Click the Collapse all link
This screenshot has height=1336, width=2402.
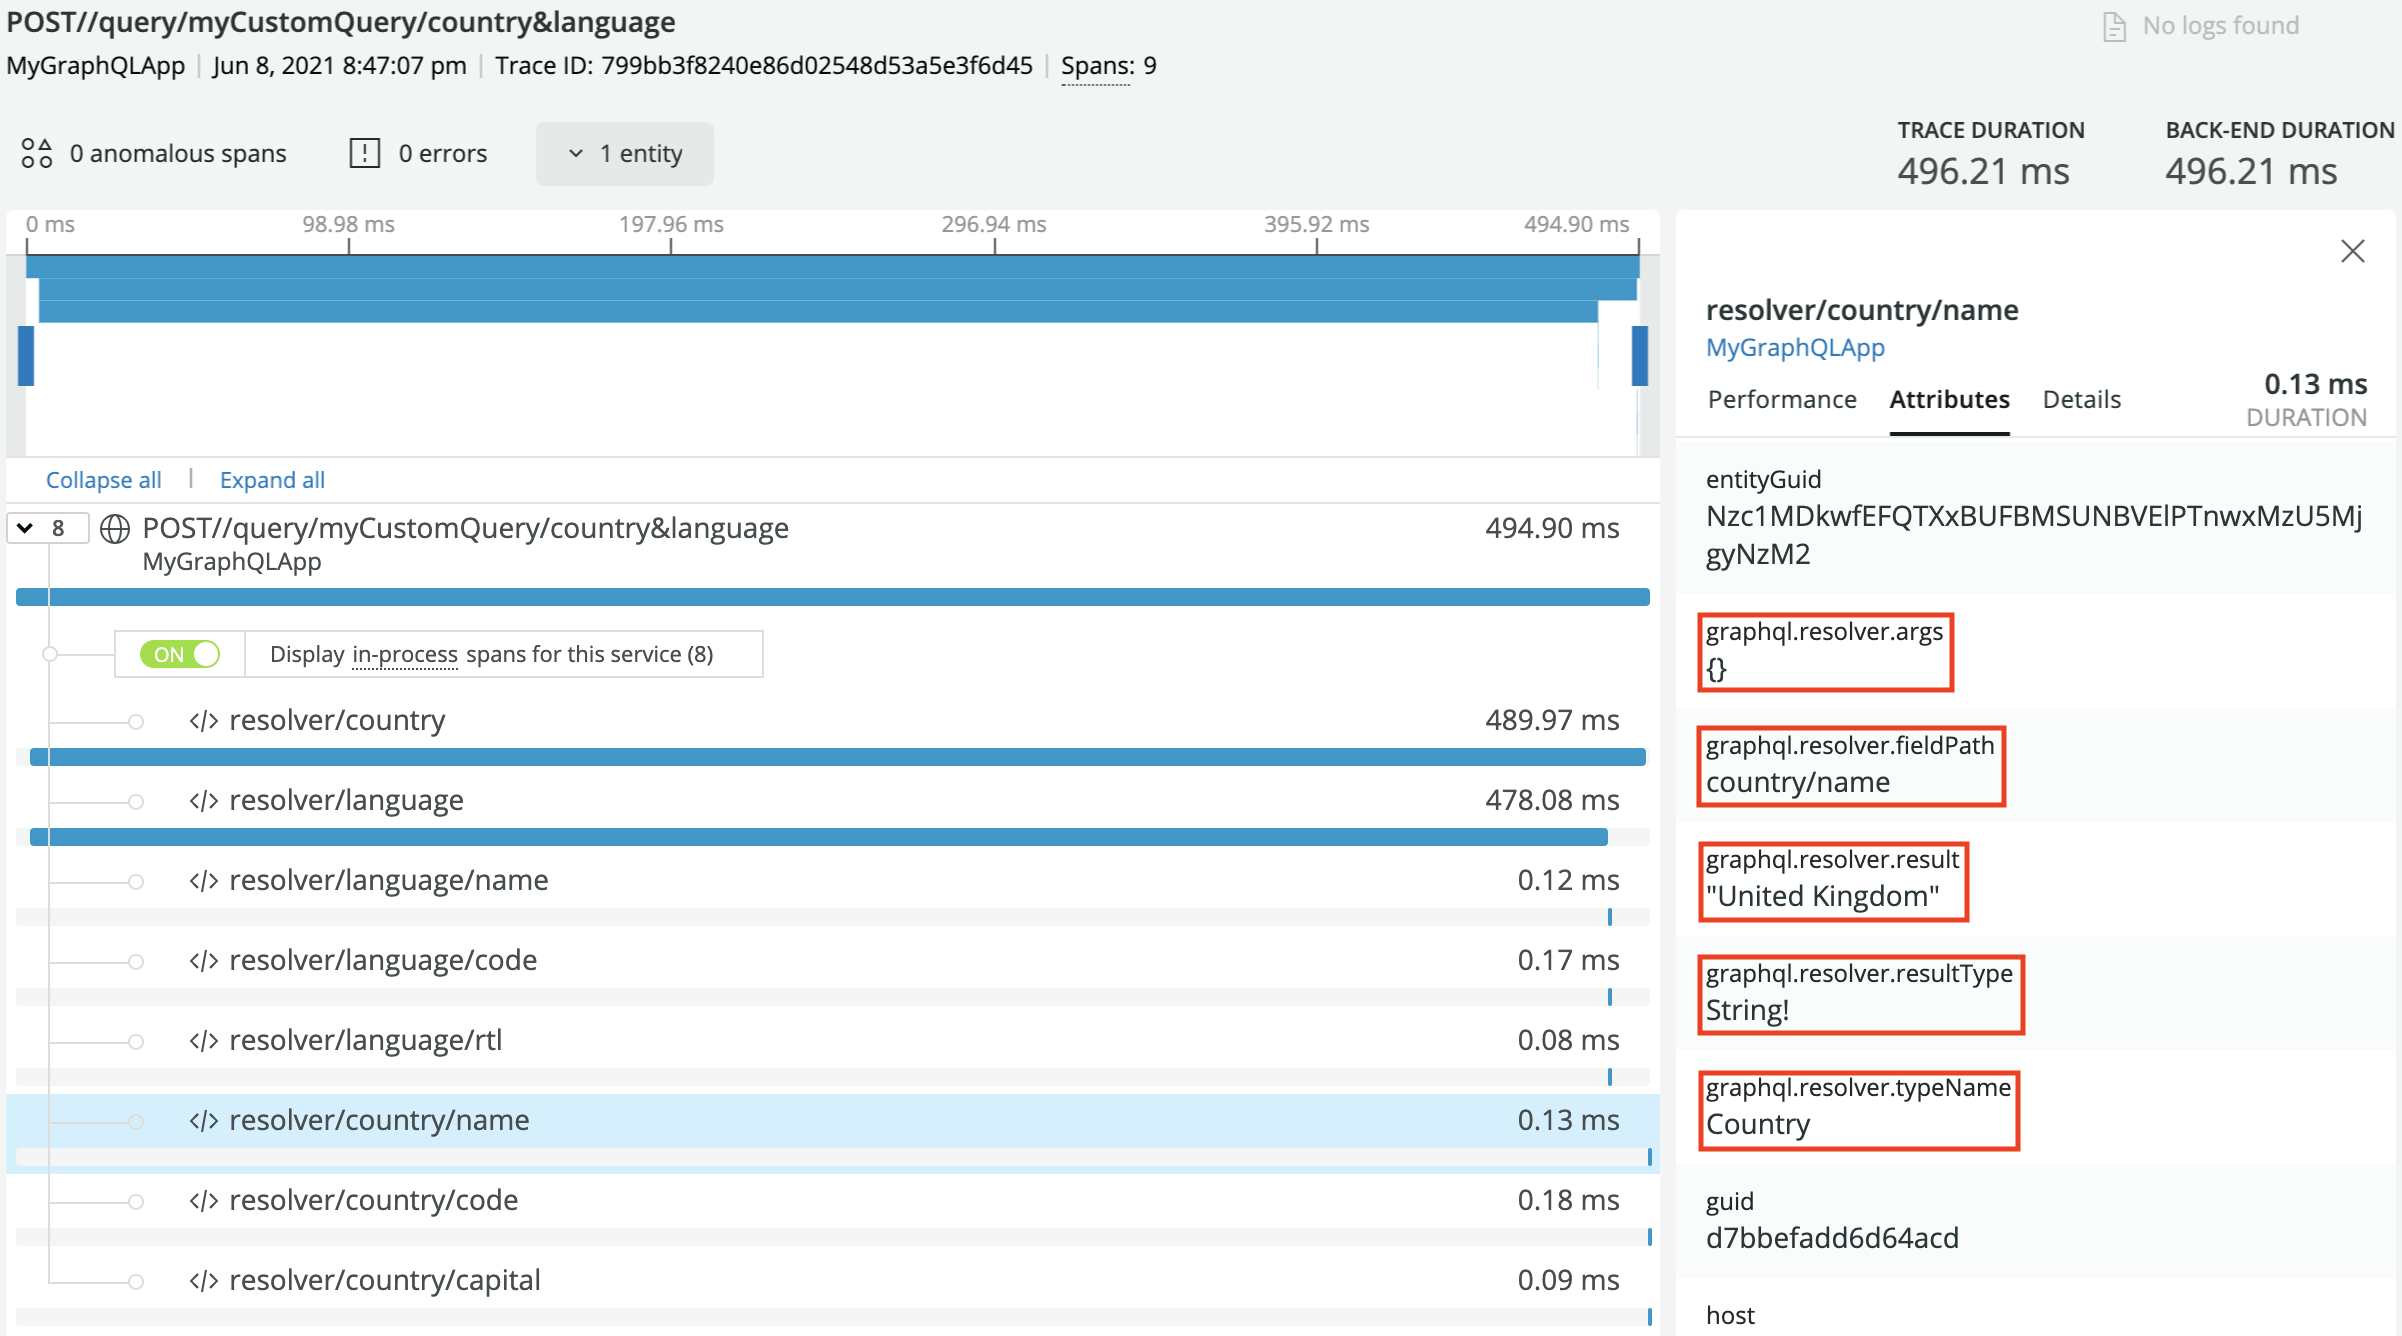coord(103,480)
